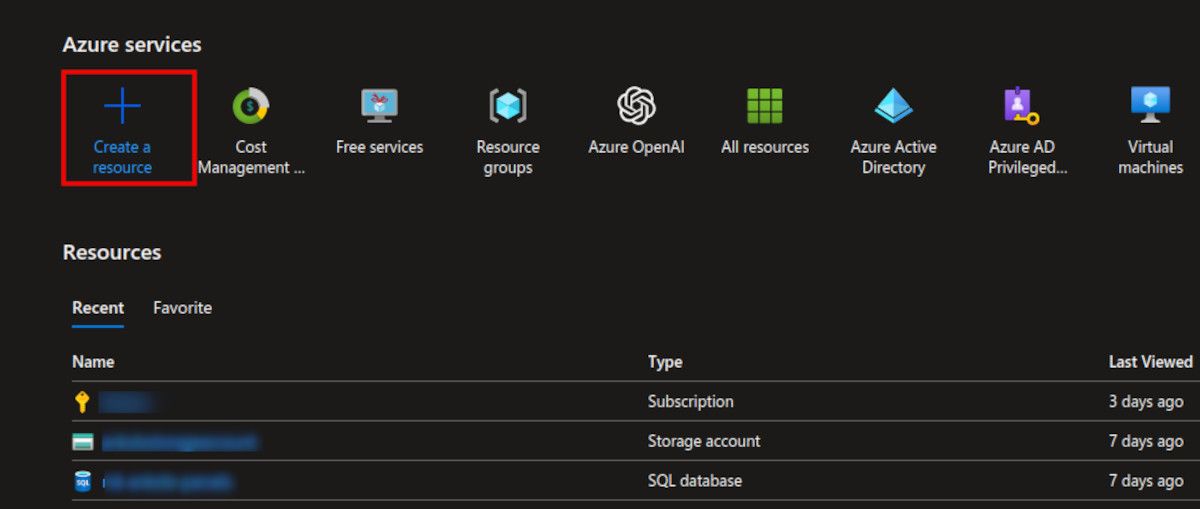
Task: Click the Name column header
Action: click(x=93, y=362)
